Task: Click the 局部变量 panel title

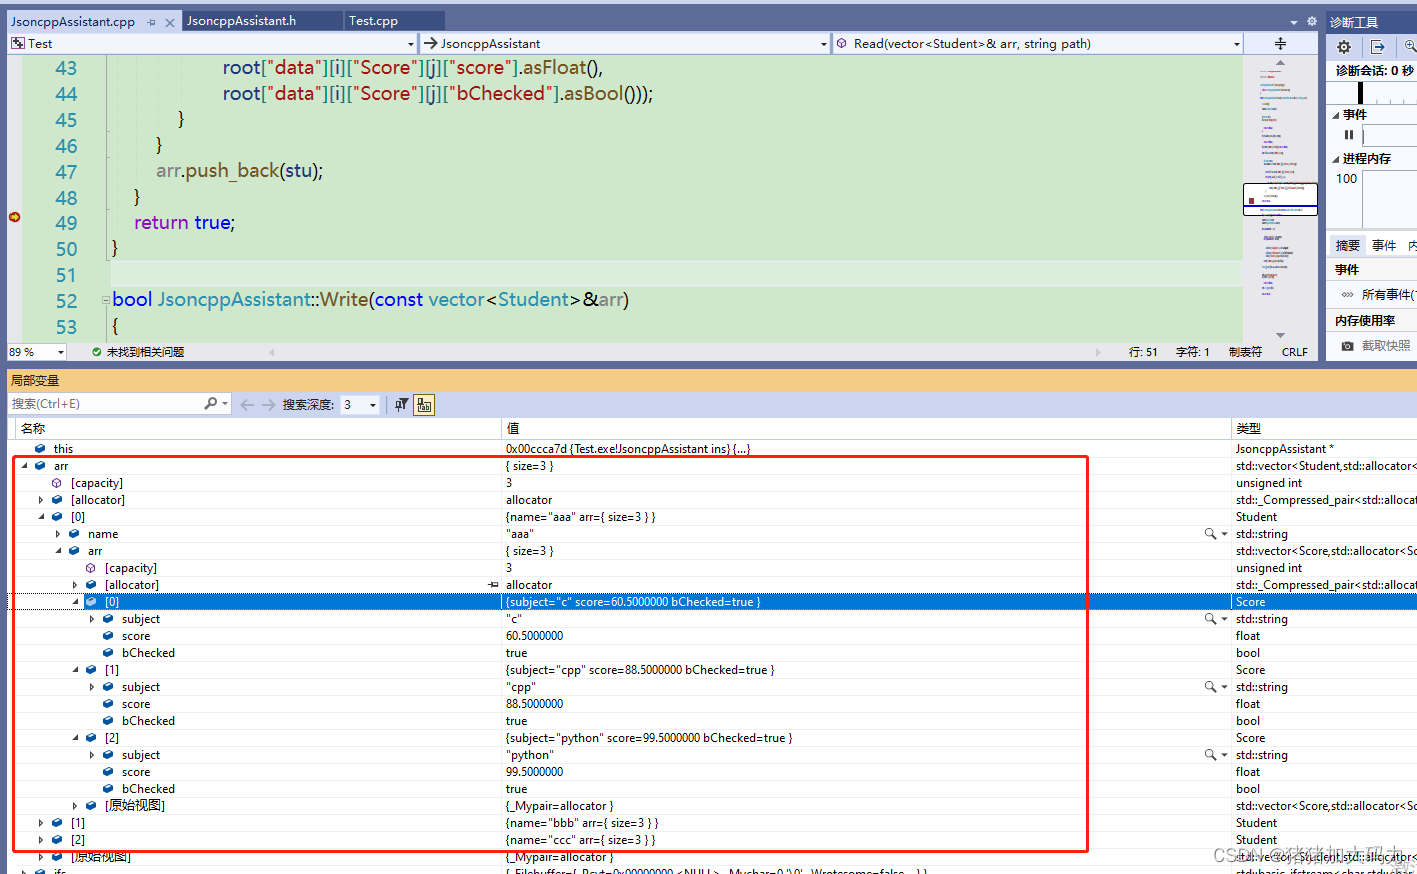Action: (35, 381)
